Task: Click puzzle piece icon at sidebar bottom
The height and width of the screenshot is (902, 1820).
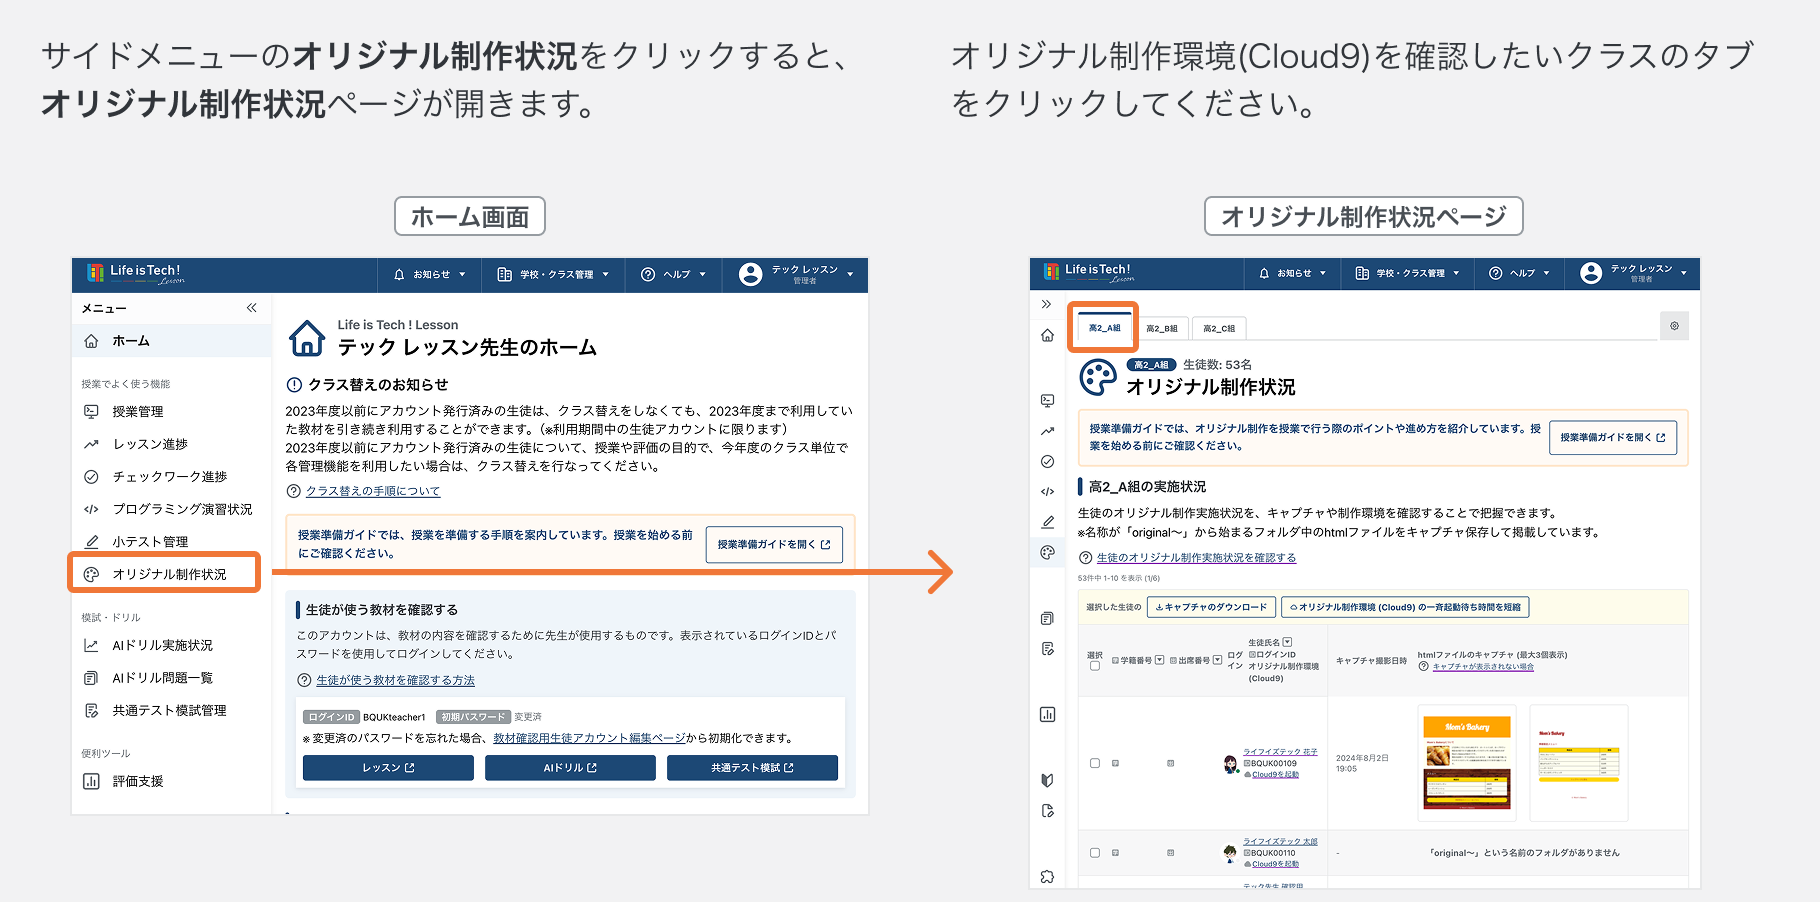Action: coord(1047,876)
